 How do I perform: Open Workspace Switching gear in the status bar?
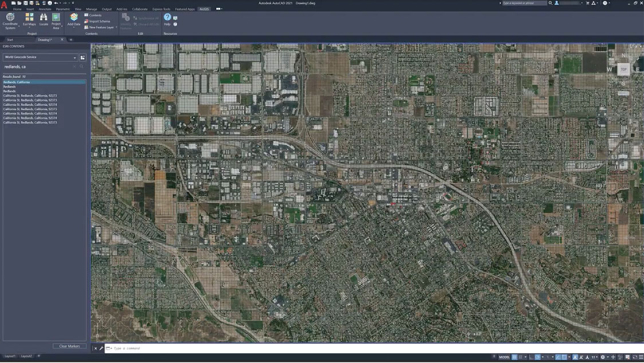[x=603, y=357]
